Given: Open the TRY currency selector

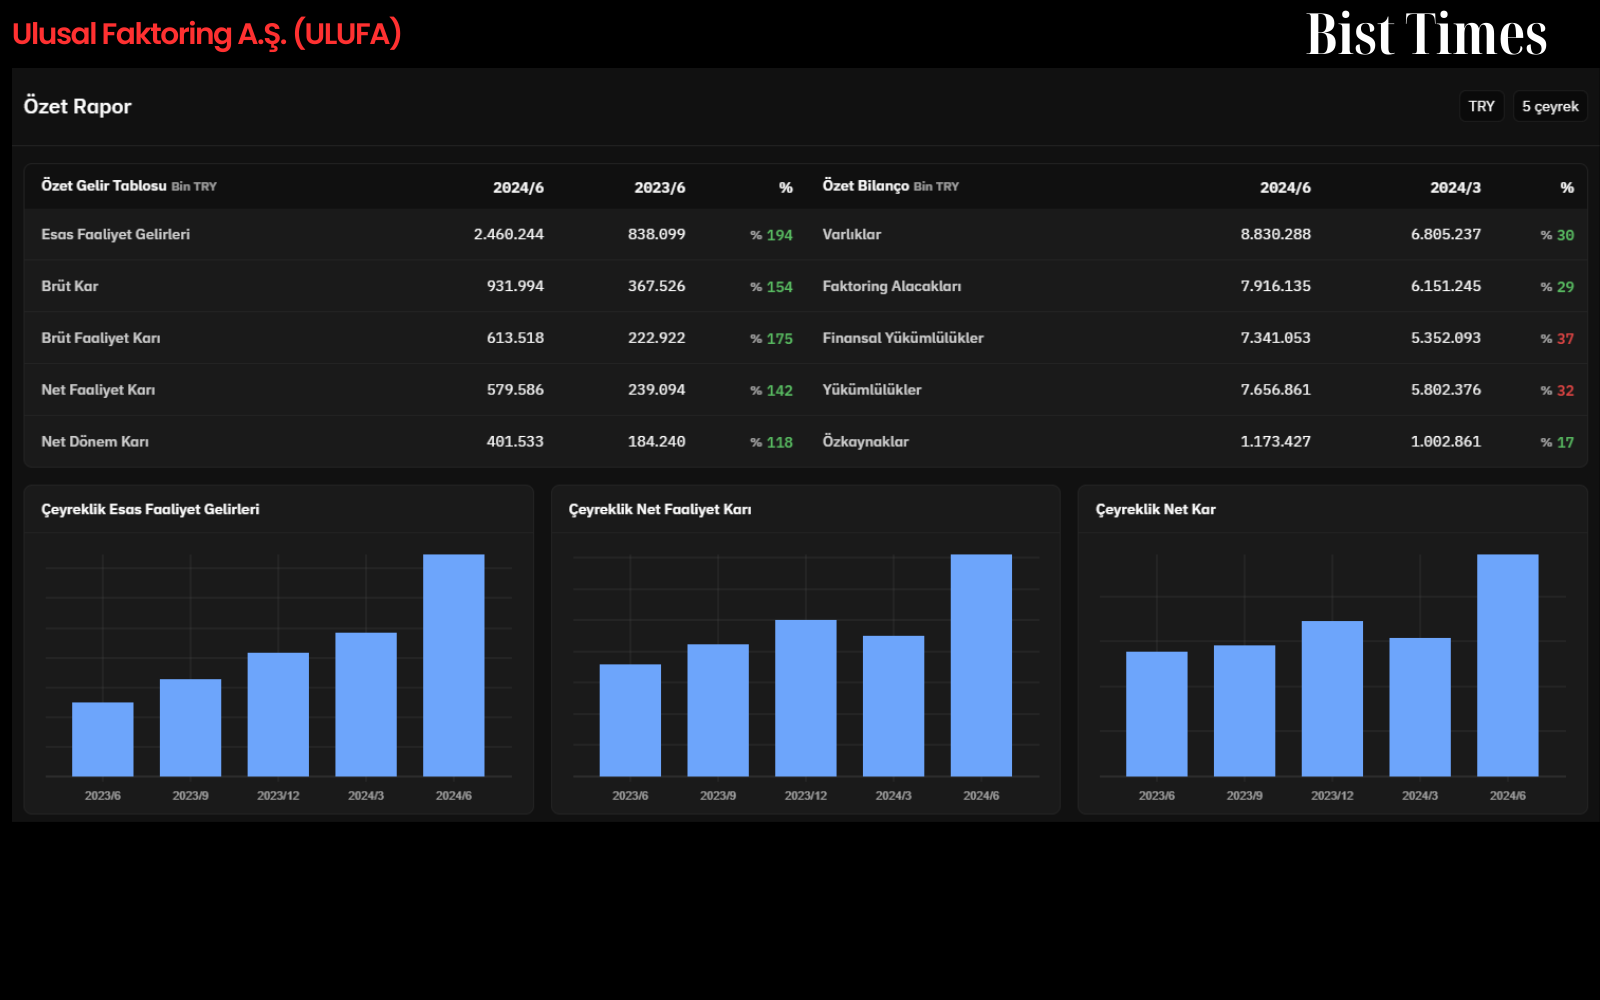Looking at the screenshot, I should click(1482, 106).
